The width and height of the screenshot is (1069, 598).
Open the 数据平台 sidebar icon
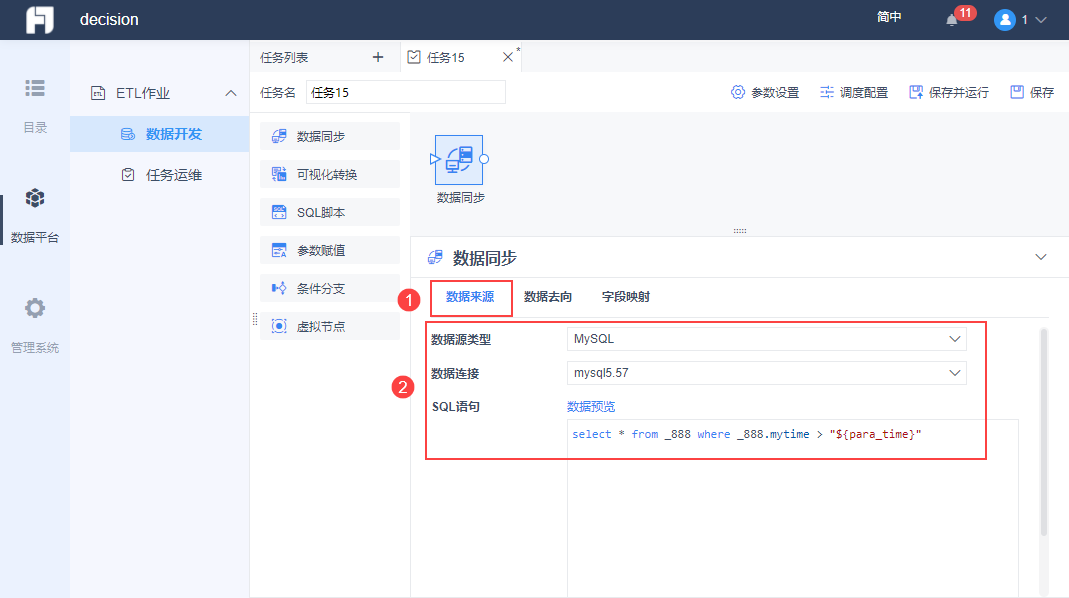pos(35,198)
